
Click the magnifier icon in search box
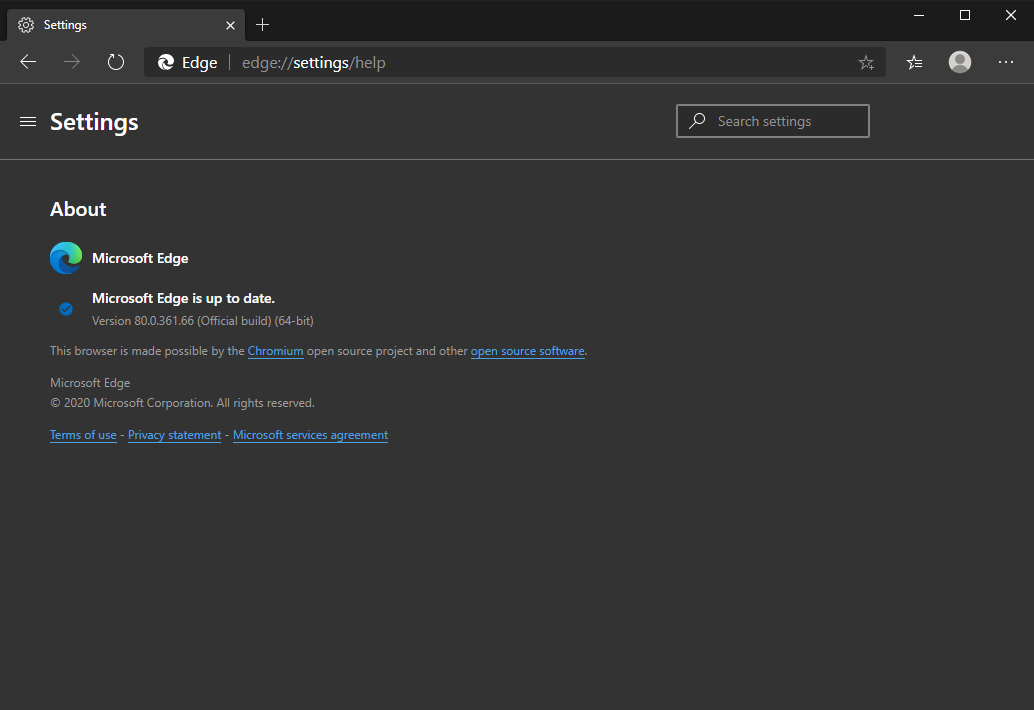click(697, 121)
